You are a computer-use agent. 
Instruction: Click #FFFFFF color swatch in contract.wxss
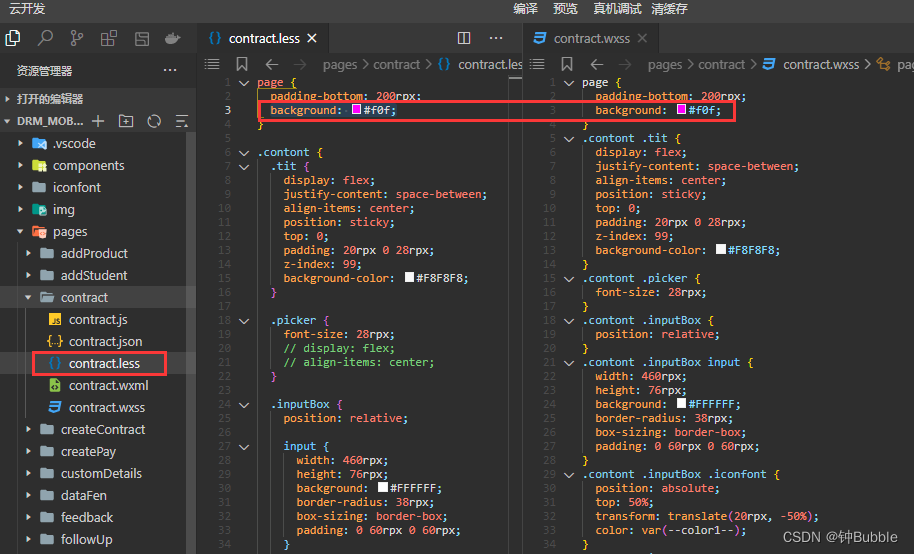click(x=681, y=404)
